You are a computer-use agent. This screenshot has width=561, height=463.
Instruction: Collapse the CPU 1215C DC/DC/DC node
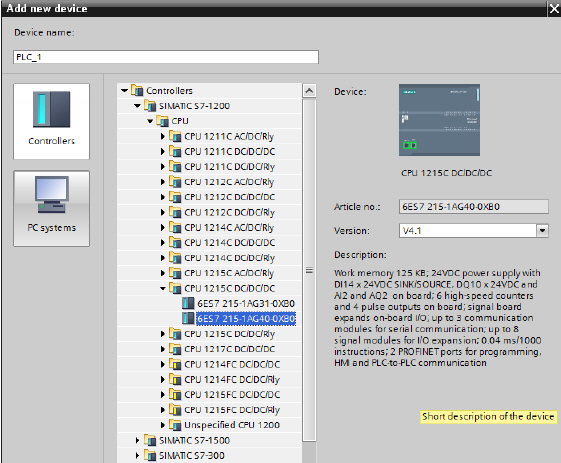pos(163,288)
